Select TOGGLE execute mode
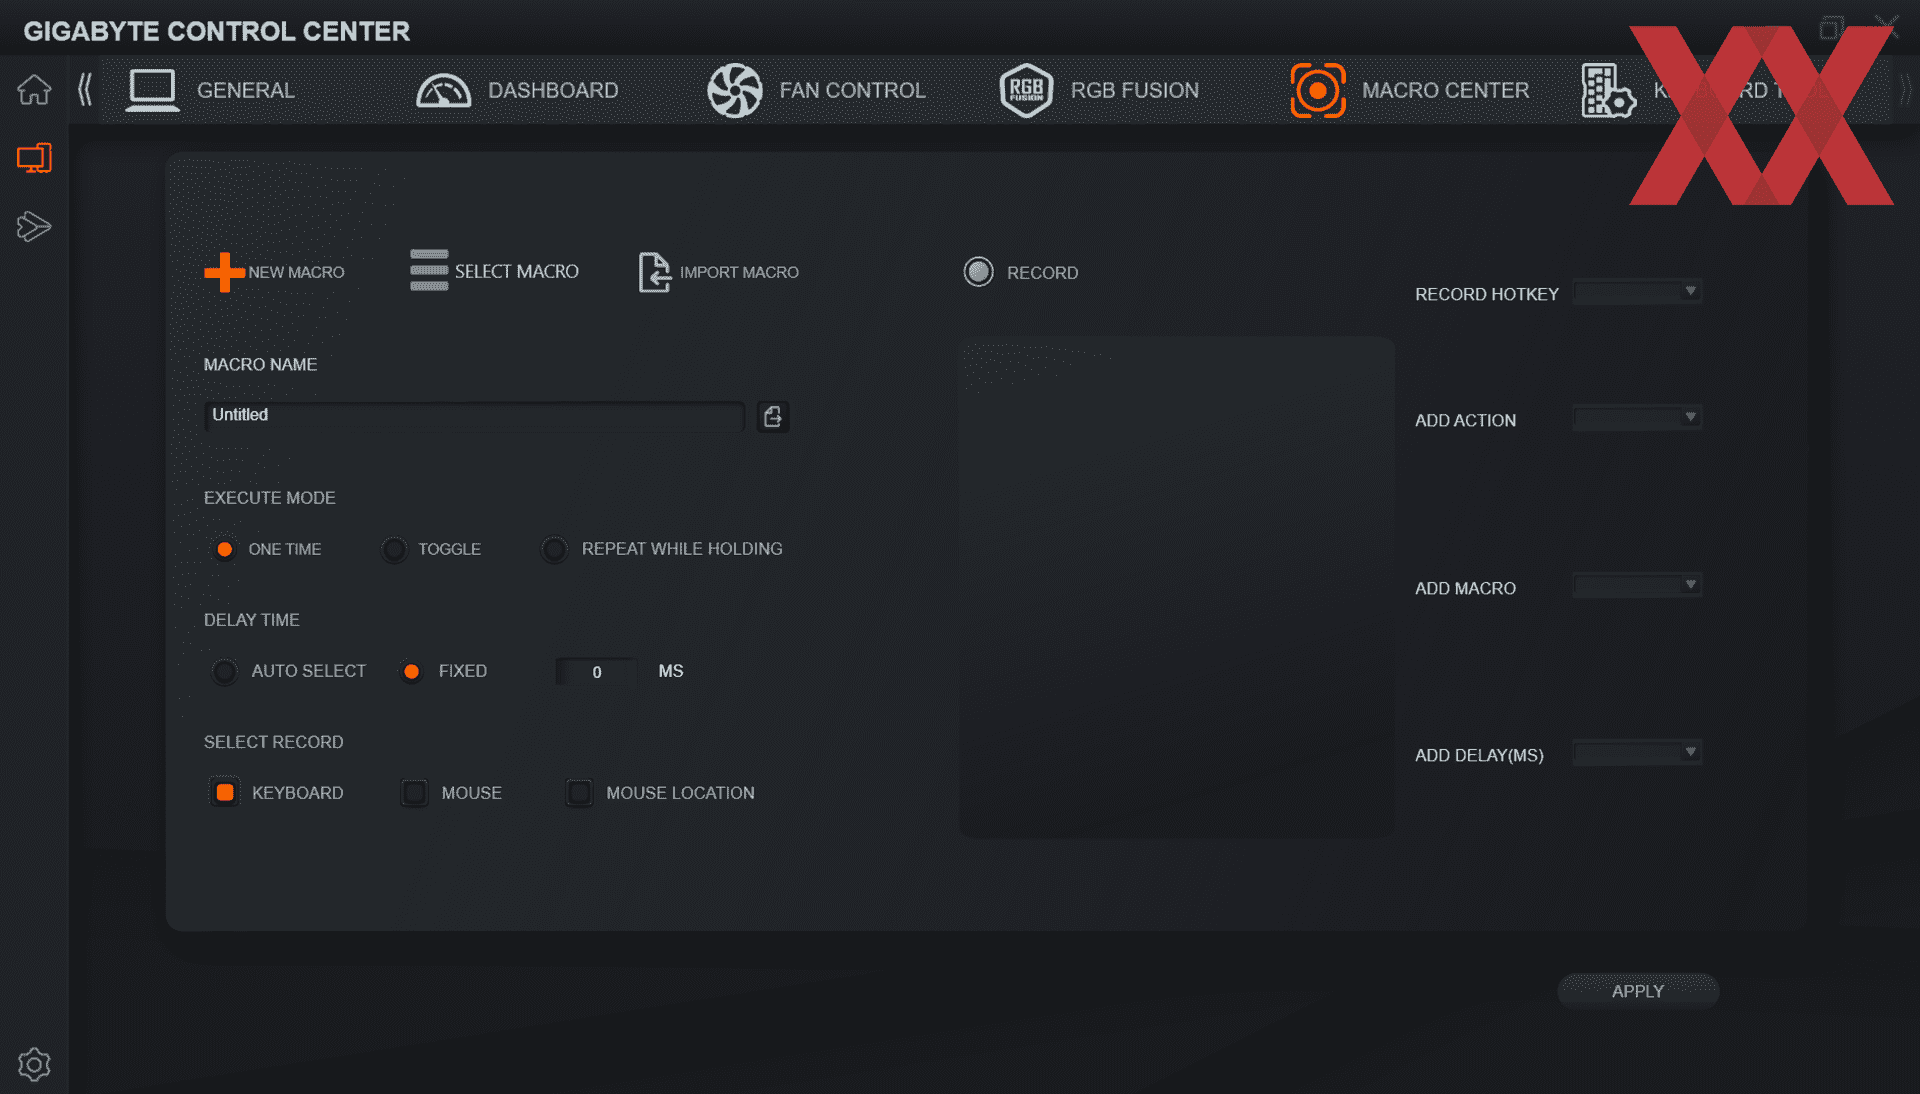1920x1094 pixels. pos(394,549)
